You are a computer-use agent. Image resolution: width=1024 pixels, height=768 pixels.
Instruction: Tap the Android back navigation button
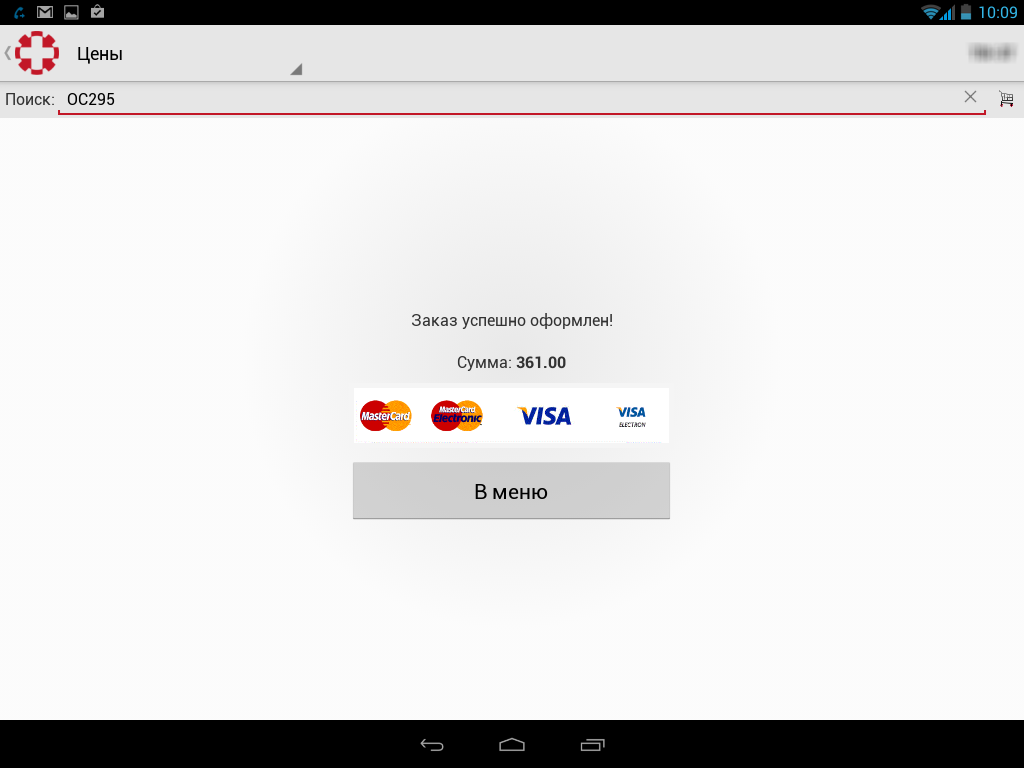[x=432, y=744]
